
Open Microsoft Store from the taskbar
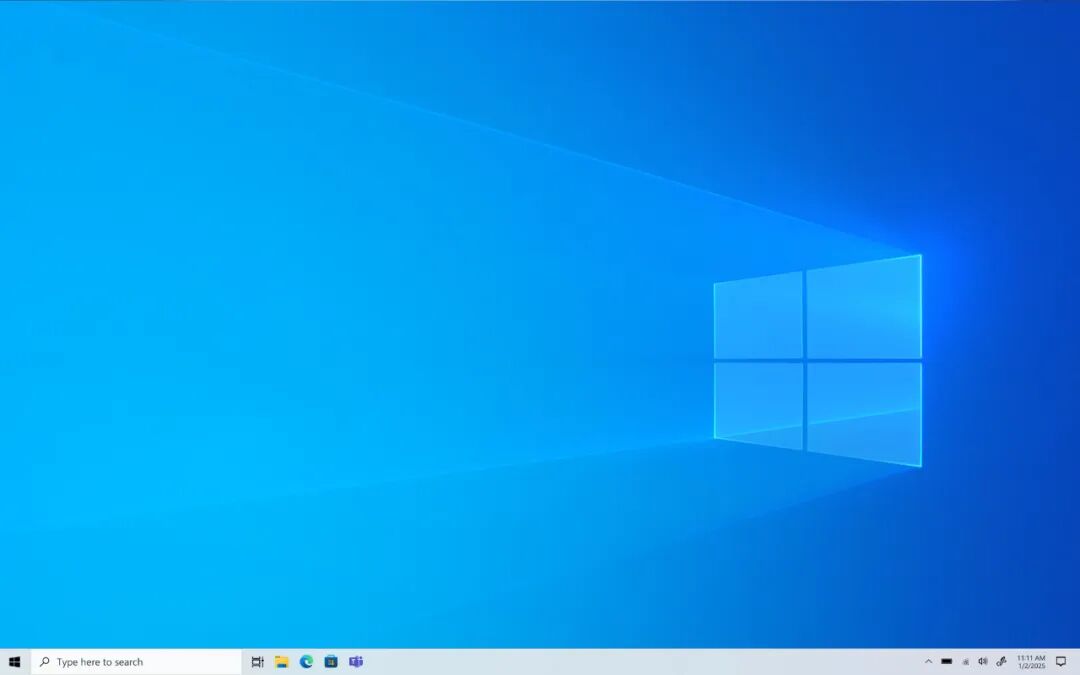[x=331, y=662]
